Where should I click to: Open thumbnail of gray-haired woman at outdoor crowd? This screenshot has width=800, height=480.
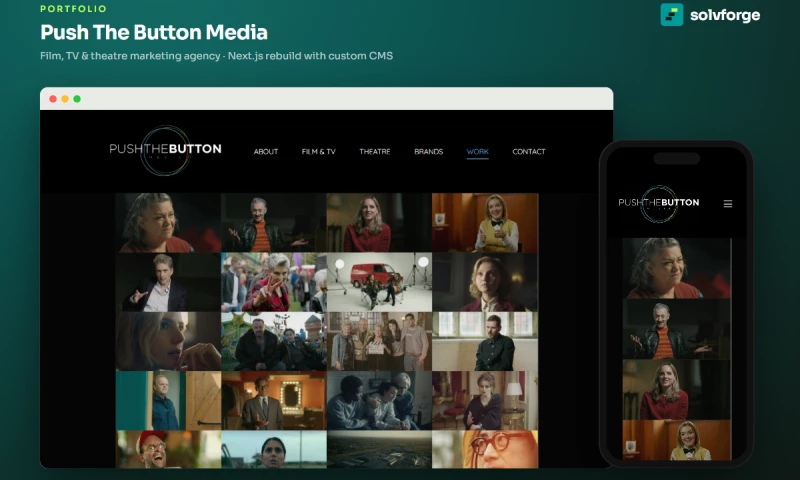click(x=274, y=282)
